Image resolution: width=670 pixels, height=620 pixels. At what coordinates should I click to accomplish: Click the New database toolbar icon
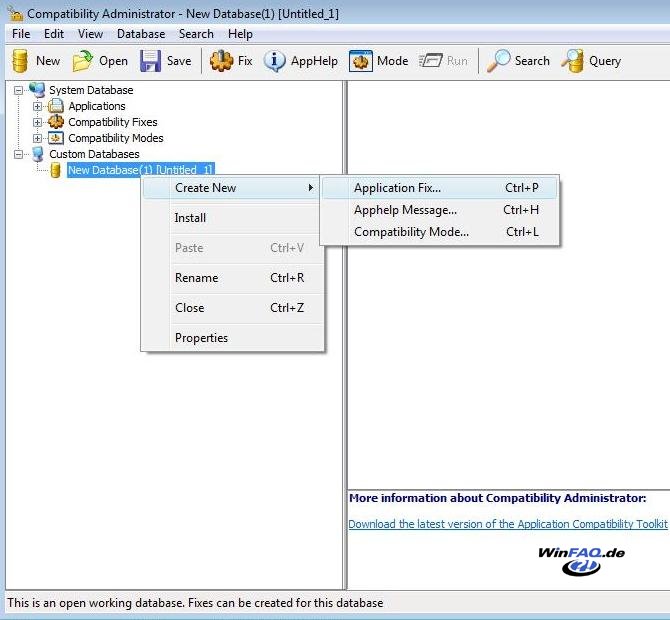[x=20, y=61]
